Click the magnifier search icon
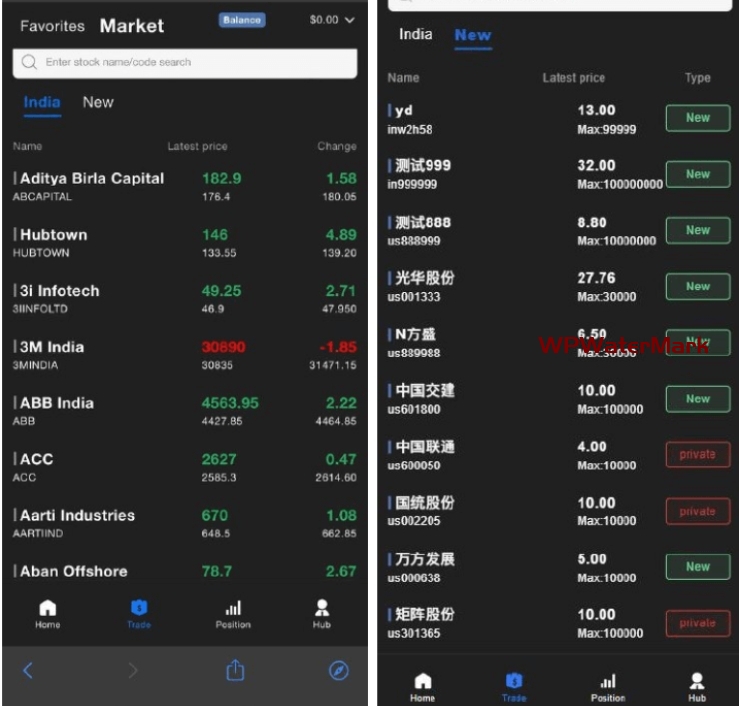The height and width of the screenshot is (706, 739). (x=29, y=62)
